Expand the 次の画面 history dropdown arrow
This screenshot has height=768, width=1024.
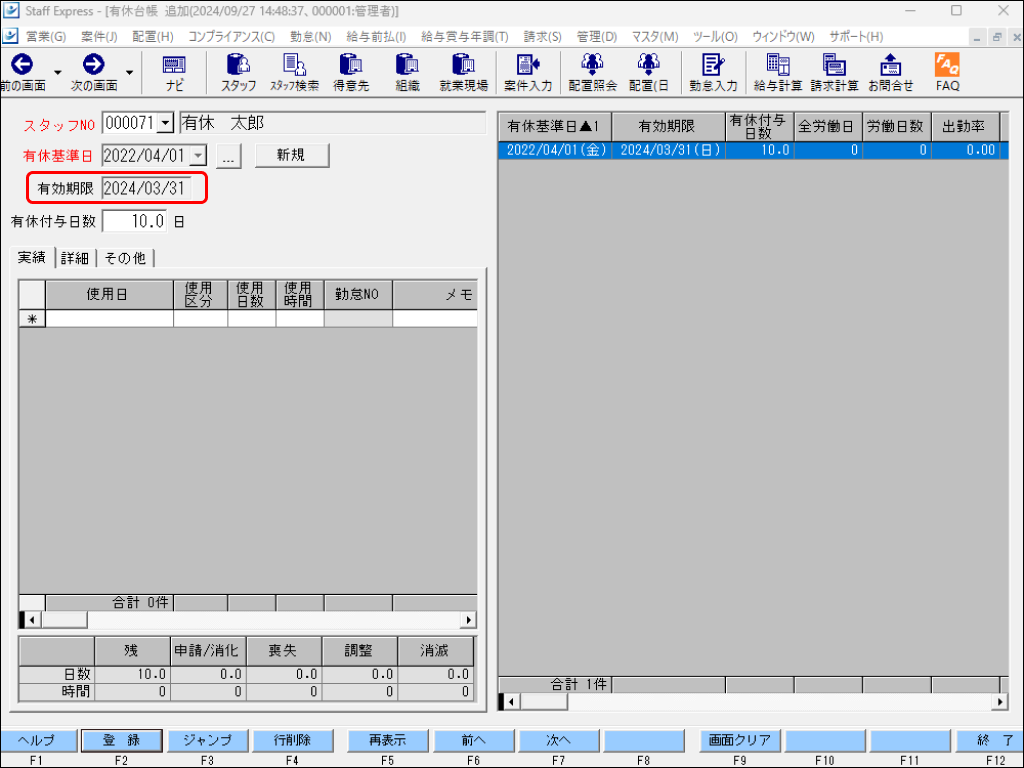coord(129,72)
